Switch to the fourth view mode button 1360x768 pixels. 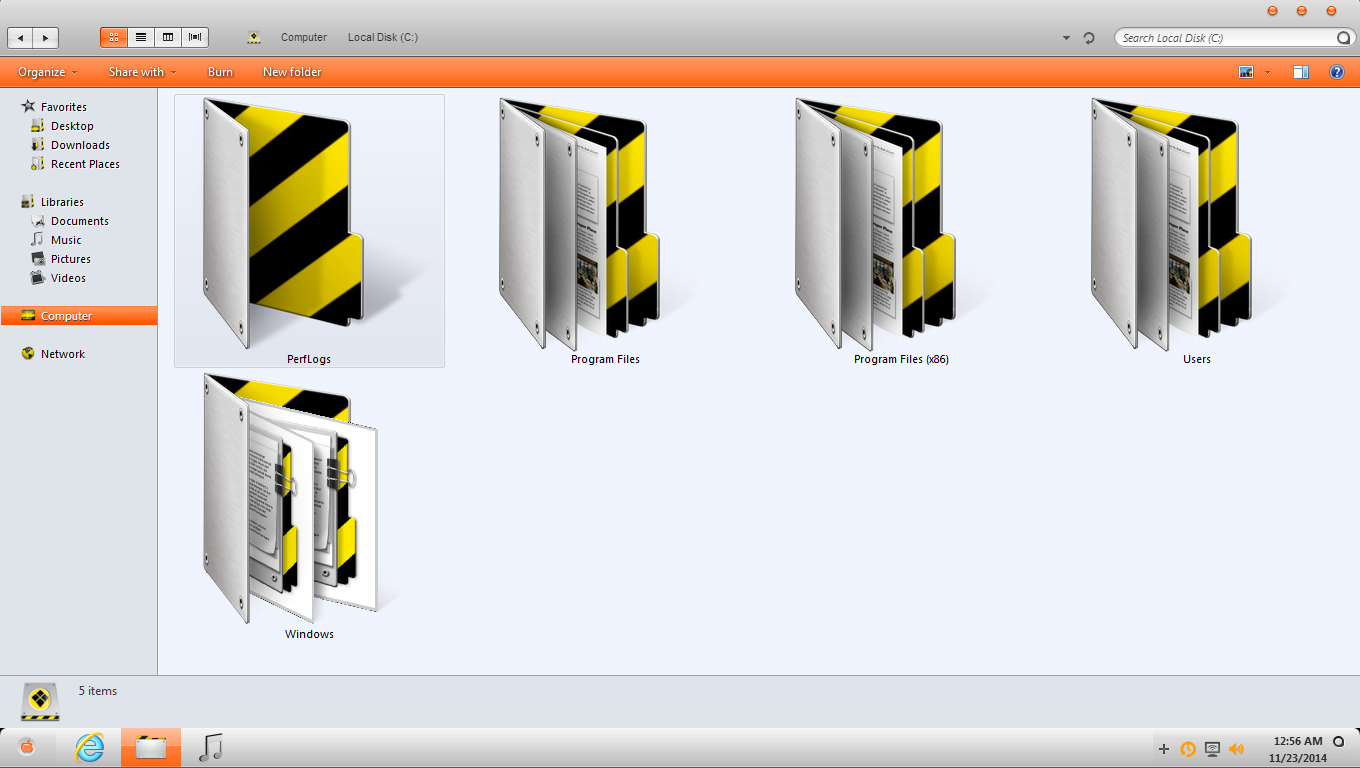pos(195,37)
